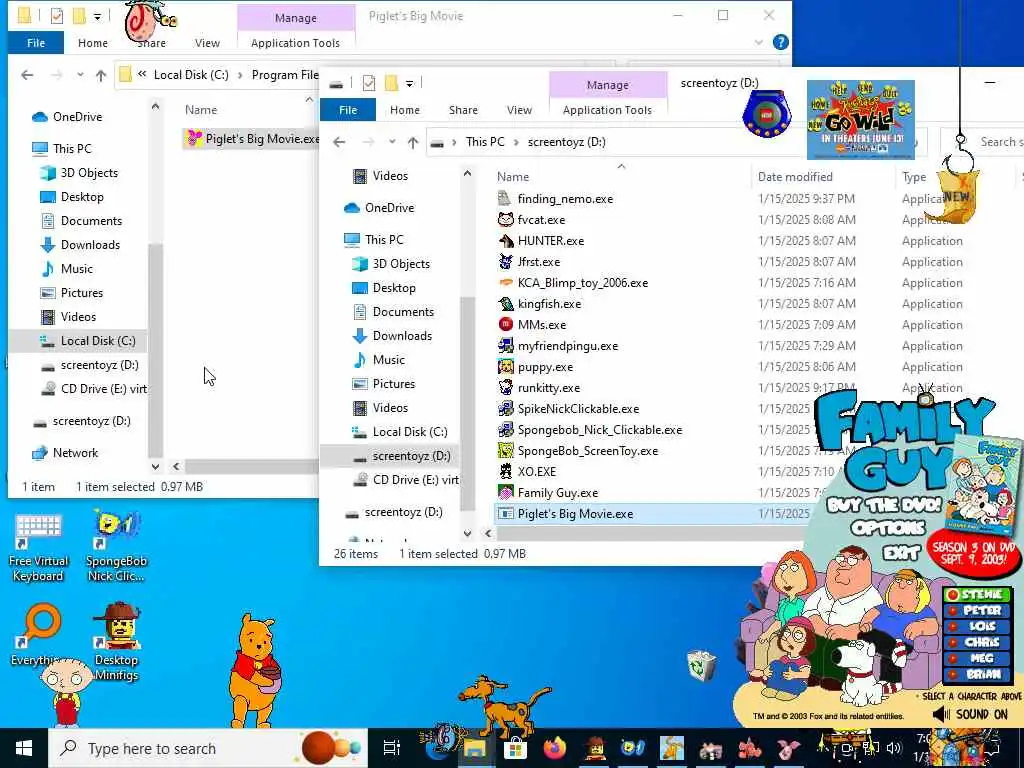The image size is (1024, 768).
Task: Select Meg character radio option
Action: click(976, 658)
